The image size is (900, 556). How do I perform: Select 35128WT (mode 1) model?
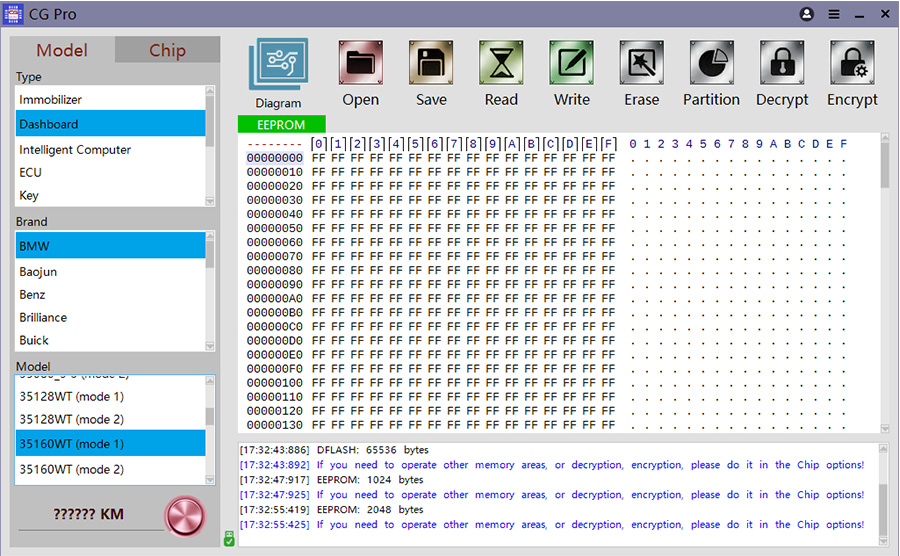(110, 396)
